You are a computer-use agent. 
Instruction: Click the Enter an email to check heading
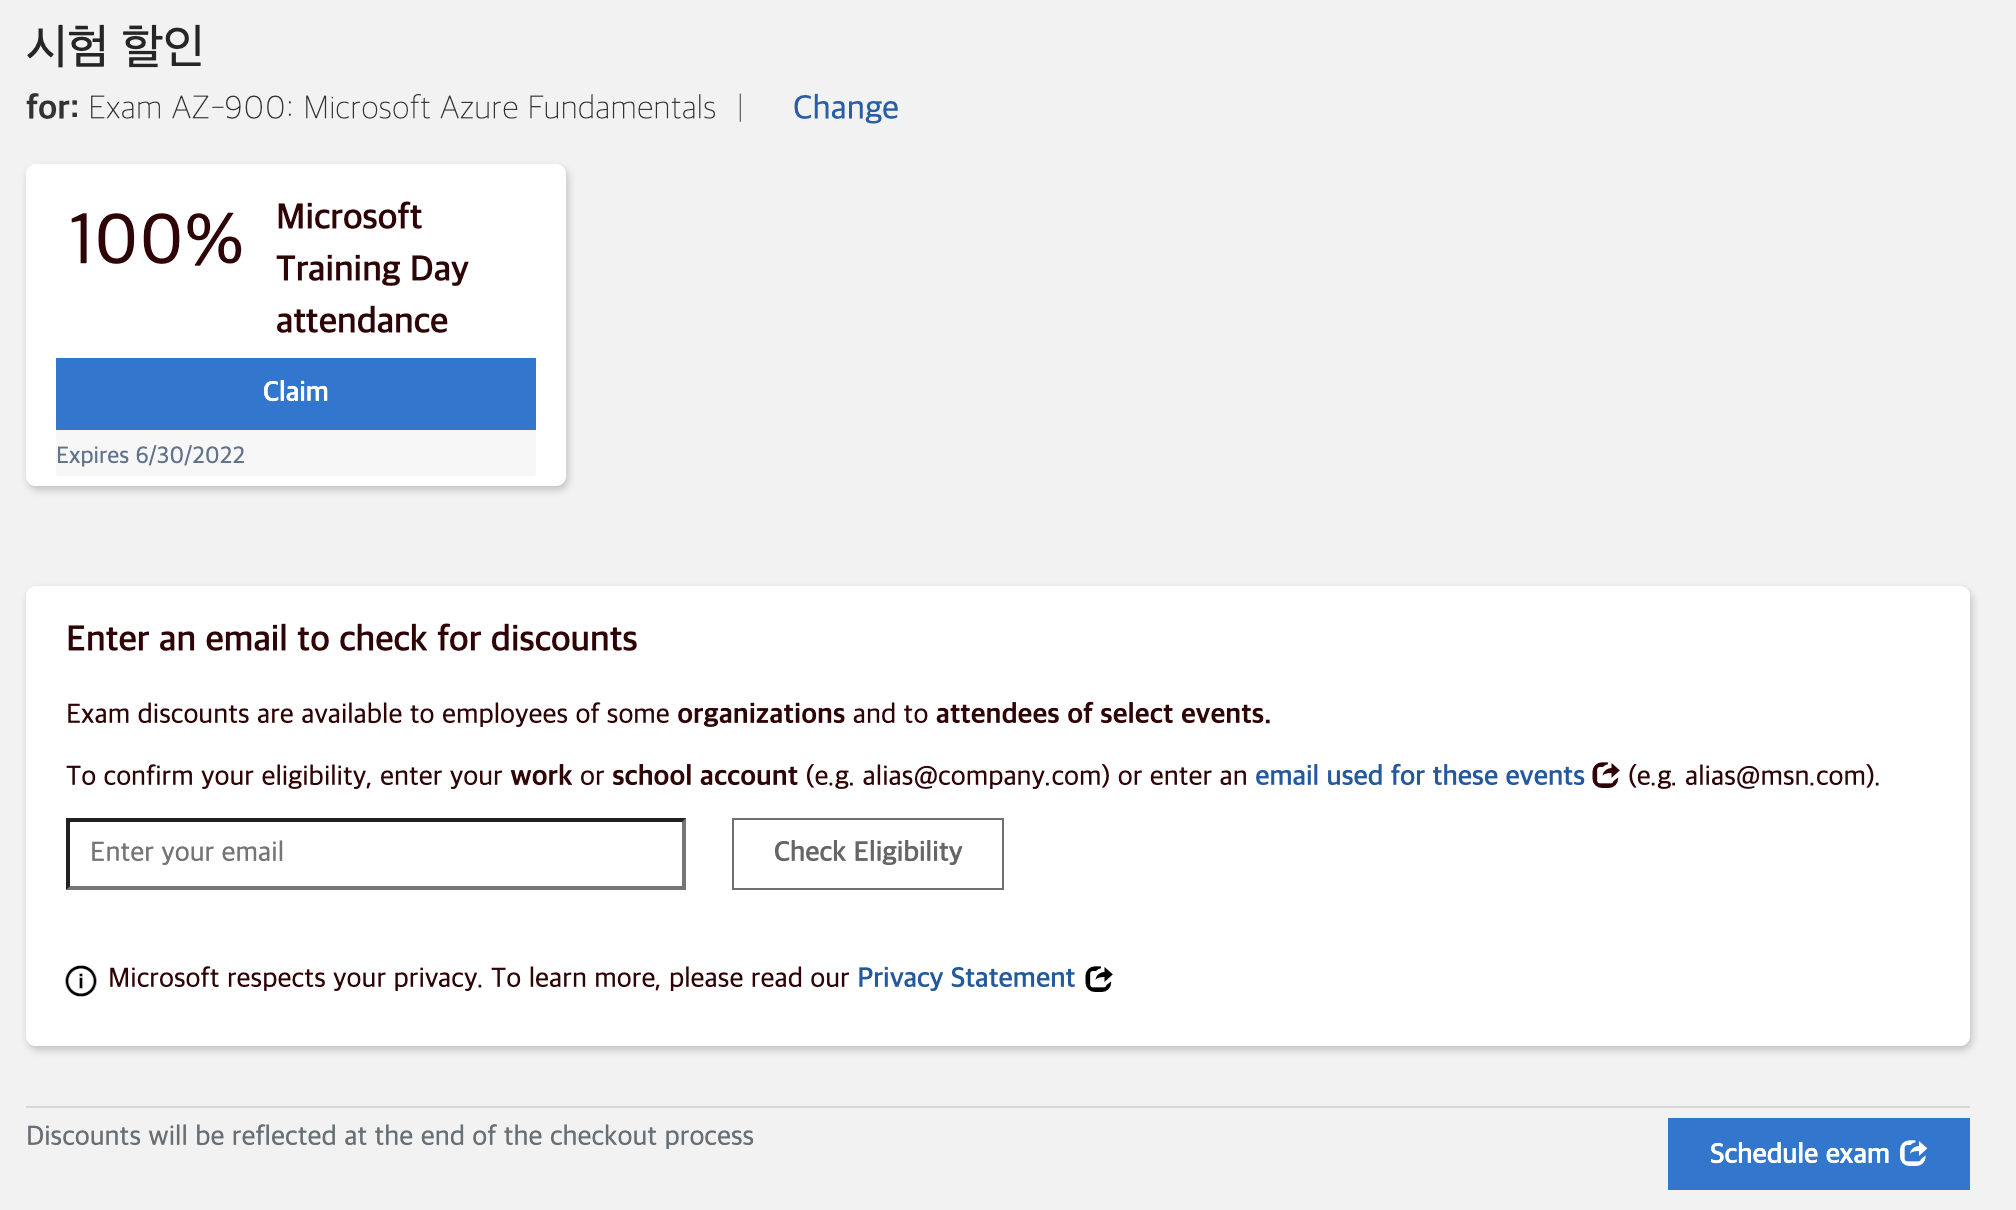351,638
